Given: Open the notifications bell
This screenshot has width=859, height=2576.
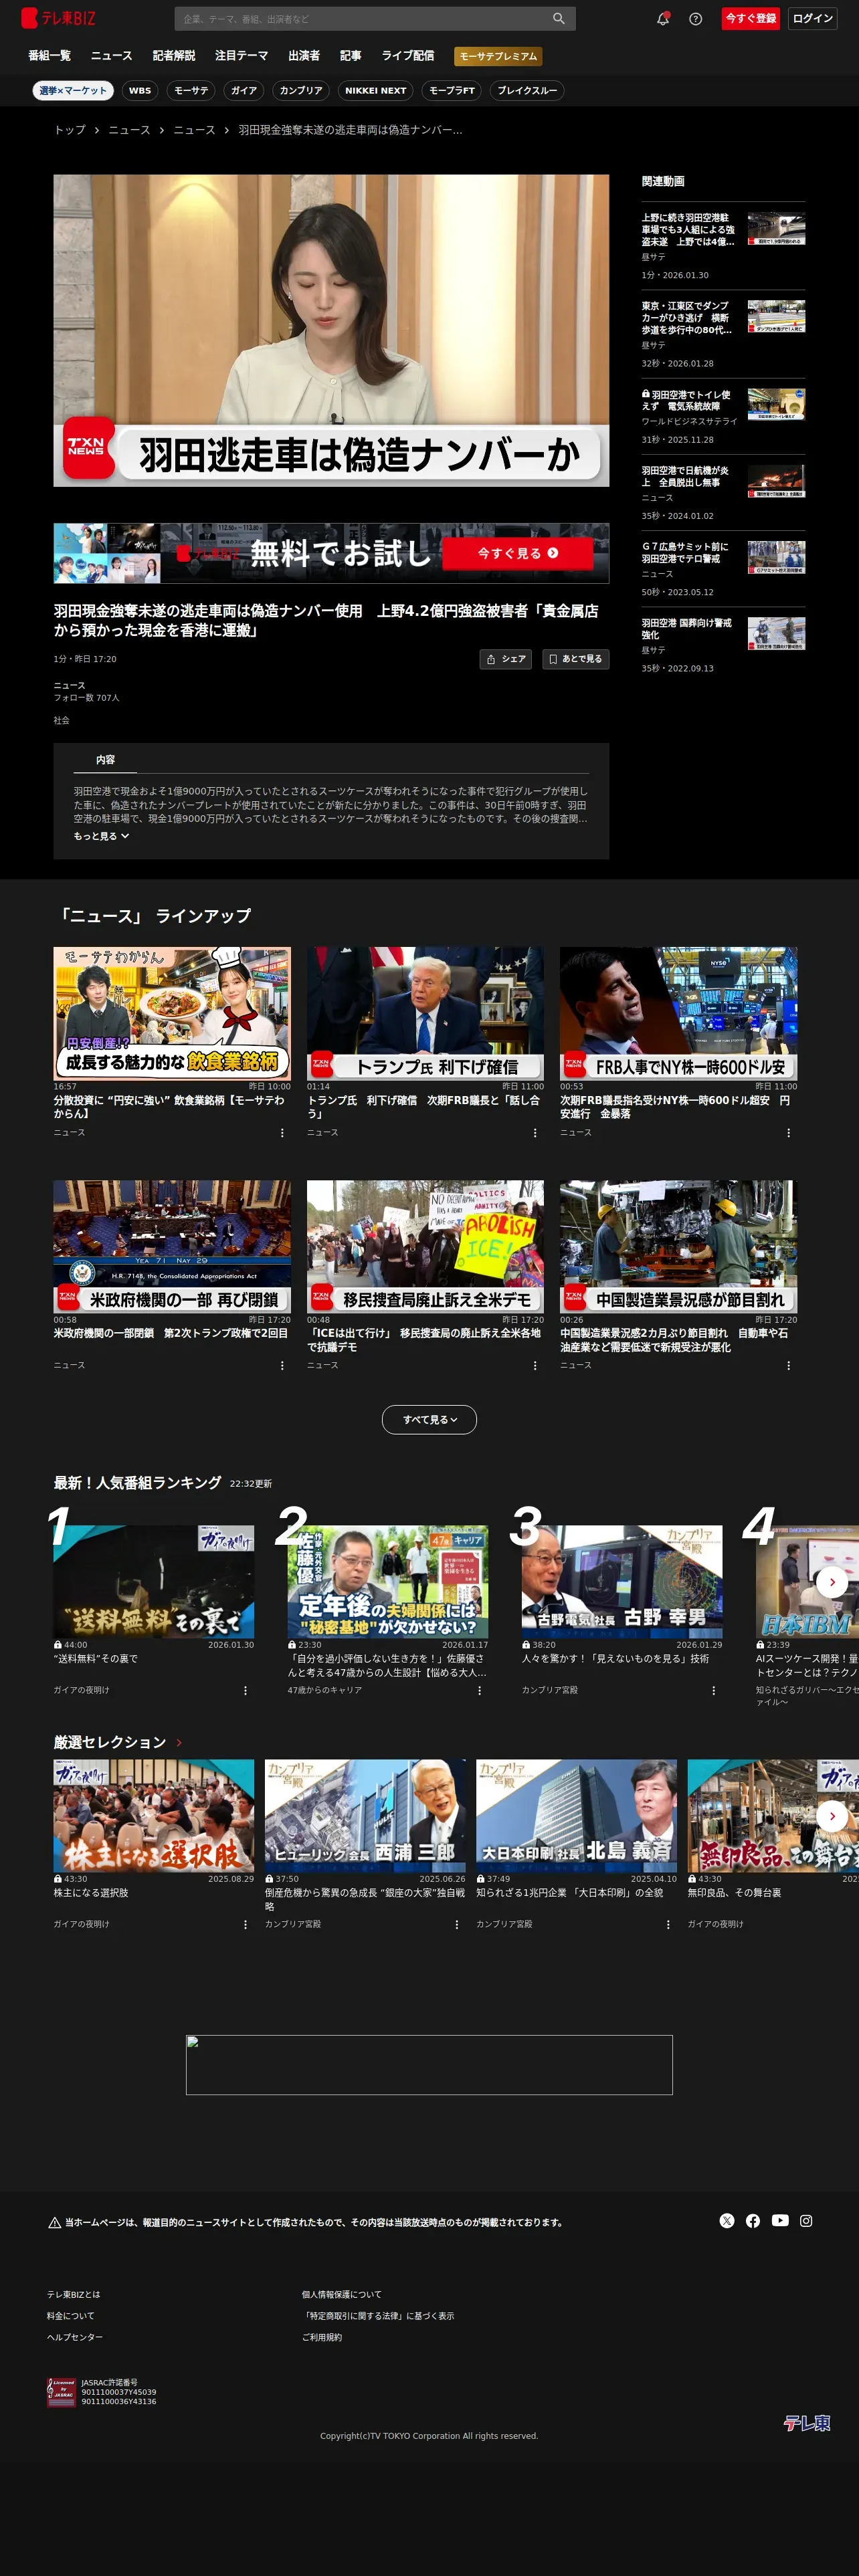Looking at the screenshot, I should tap(663, 18).
